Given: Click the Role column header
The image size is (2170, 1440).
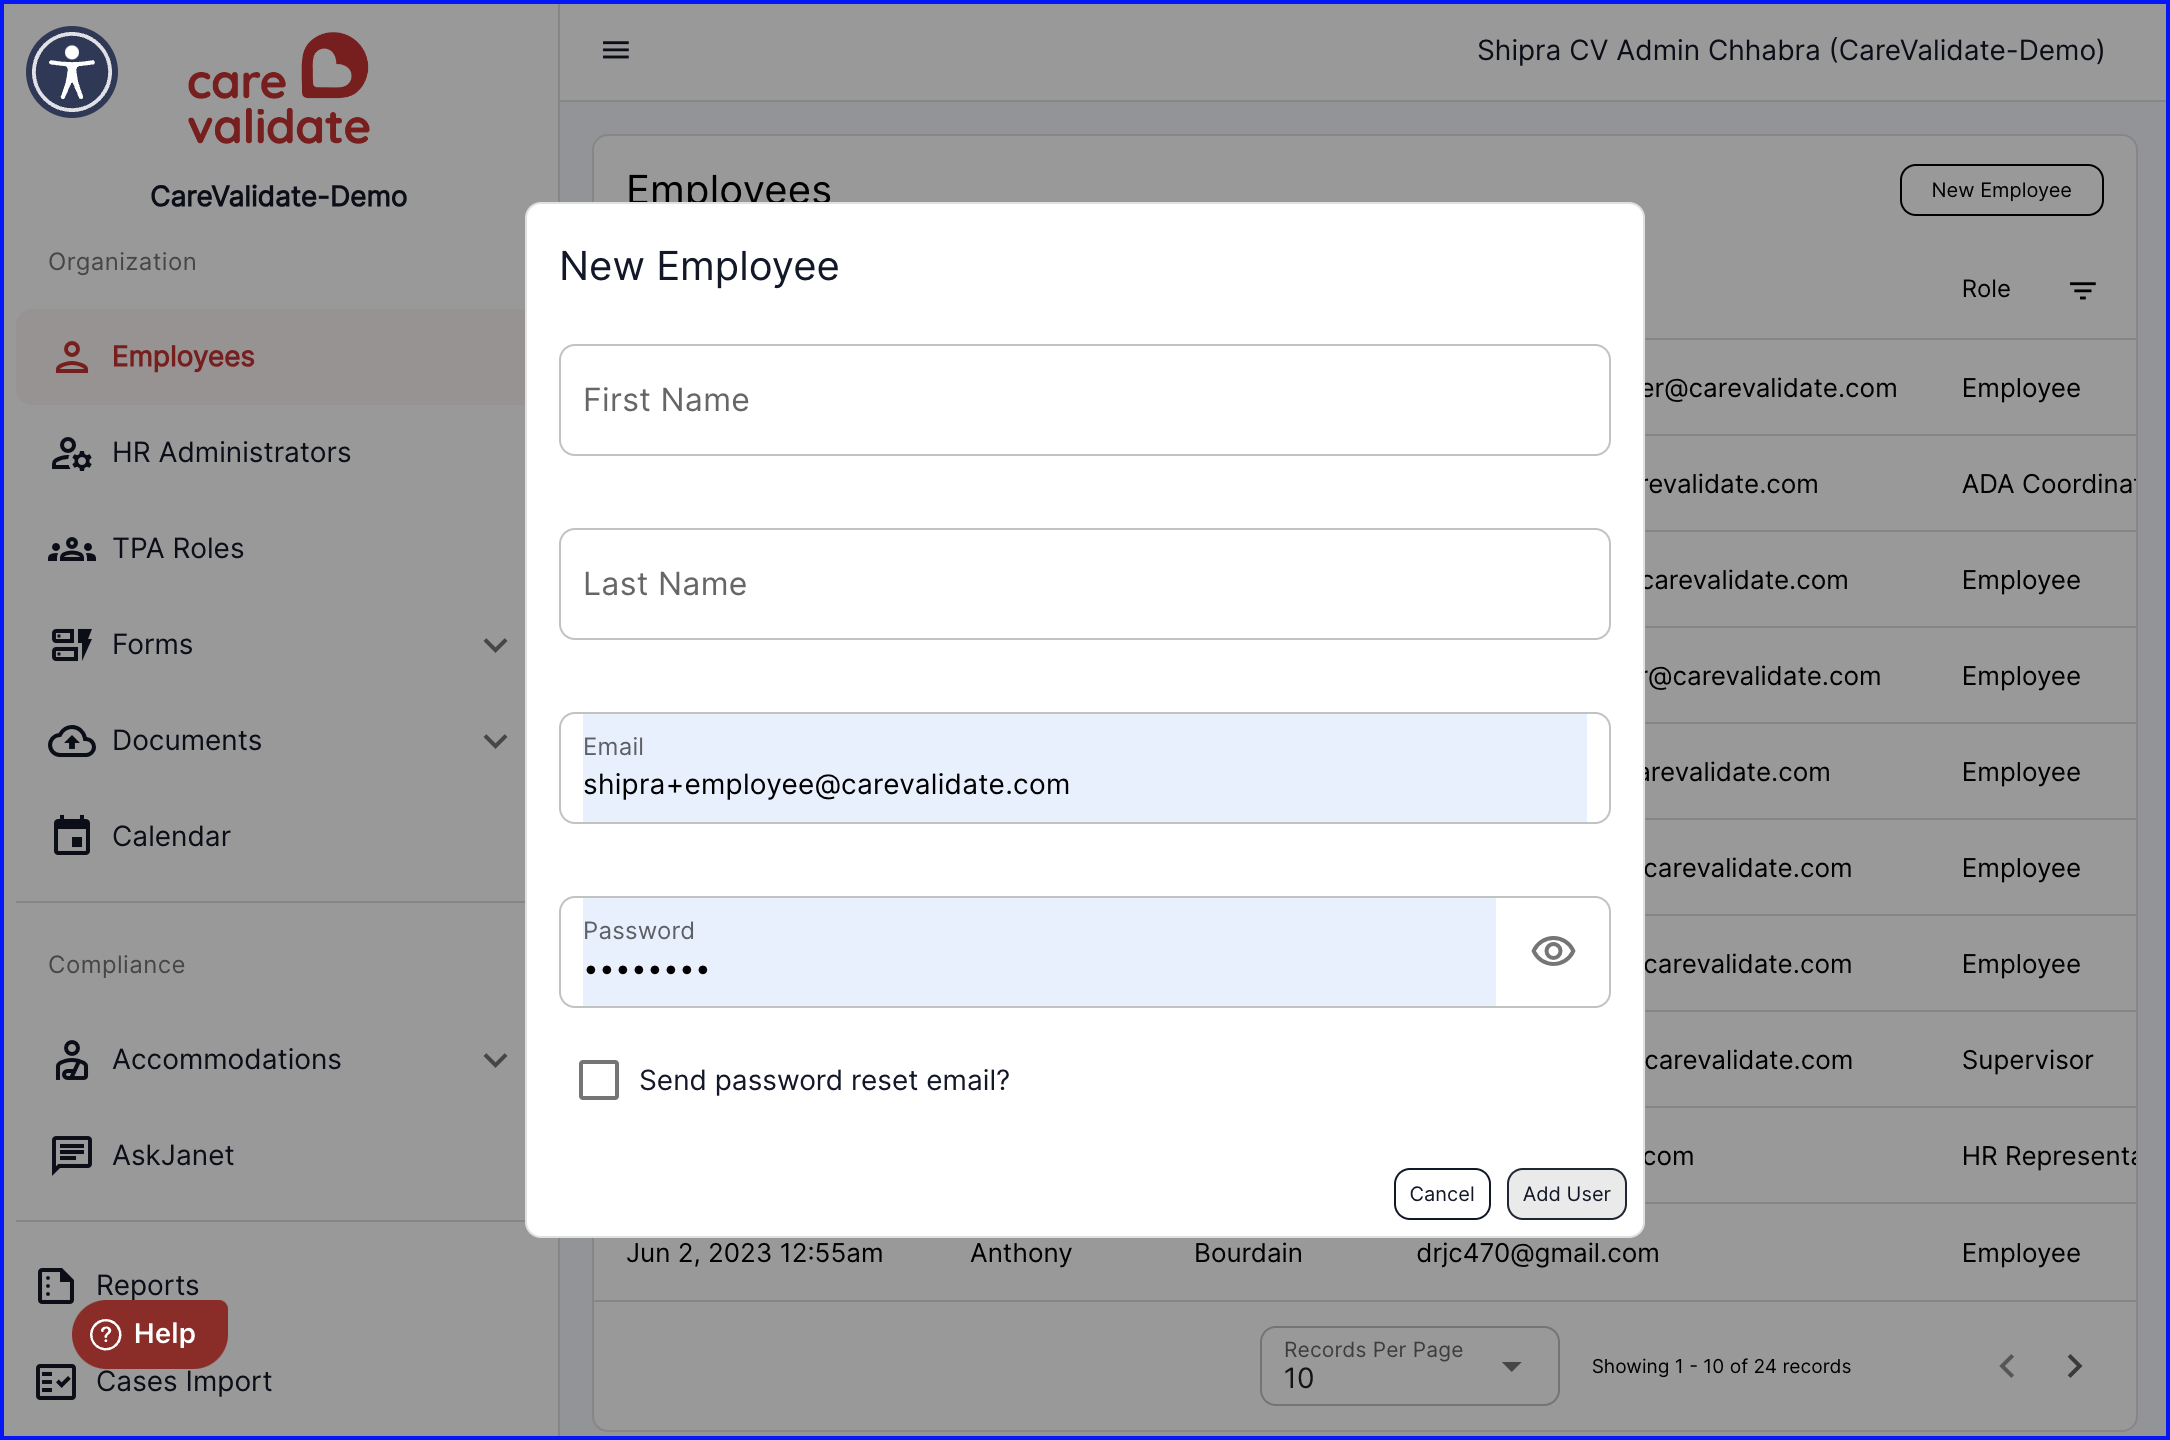Looking at the screenshot, I should pos(1985,289).
